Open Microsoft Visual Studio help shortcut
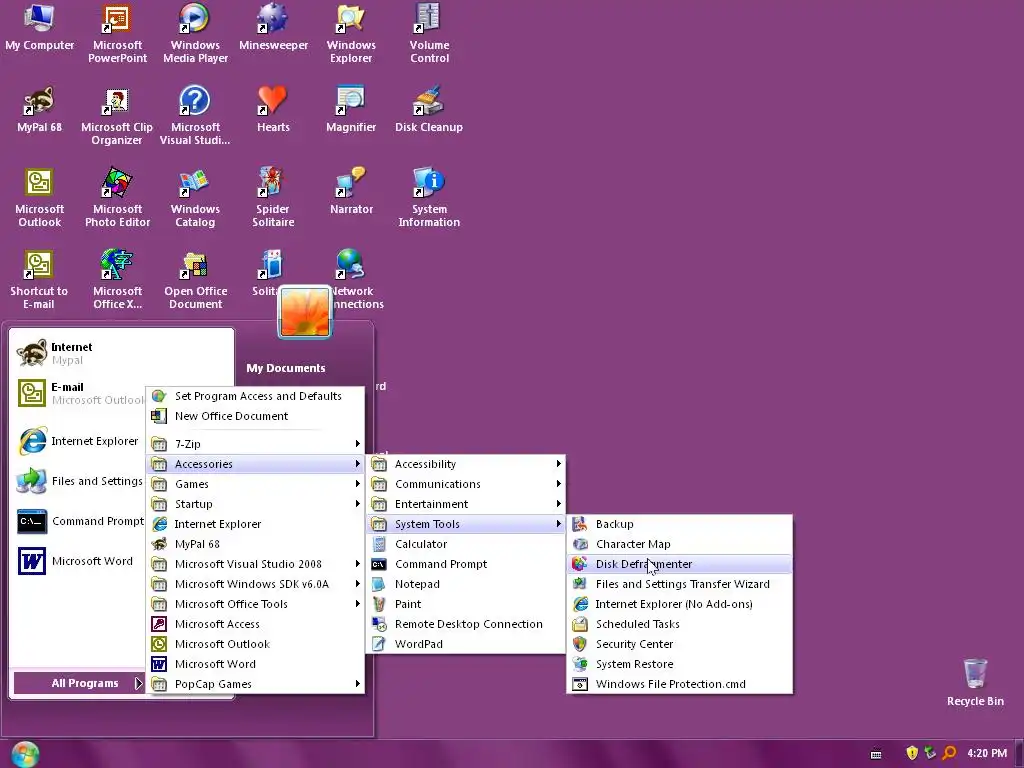The image size is (1024, 768). coord(195,116)
